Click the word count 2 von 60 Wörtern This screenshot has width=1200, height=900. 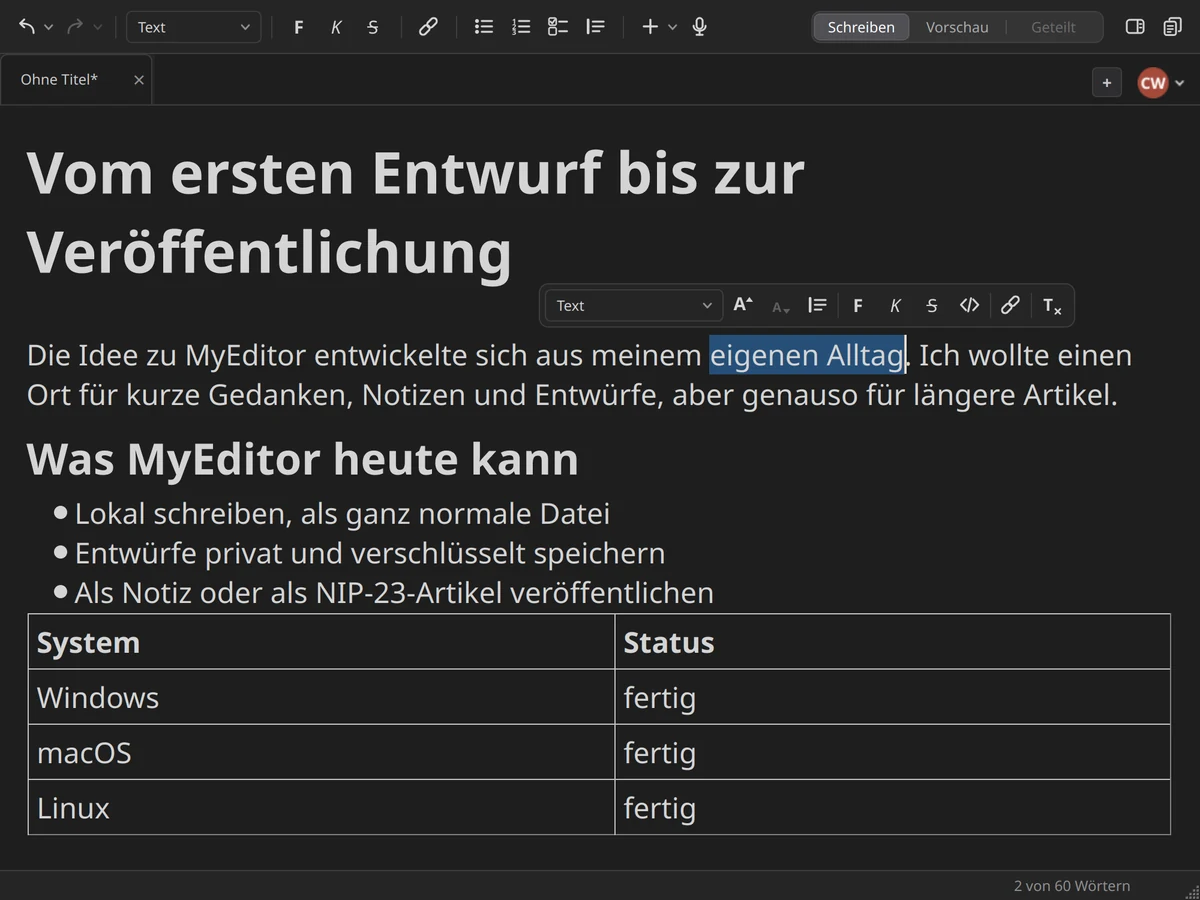pyautogui.click(x=1072, y=886)
